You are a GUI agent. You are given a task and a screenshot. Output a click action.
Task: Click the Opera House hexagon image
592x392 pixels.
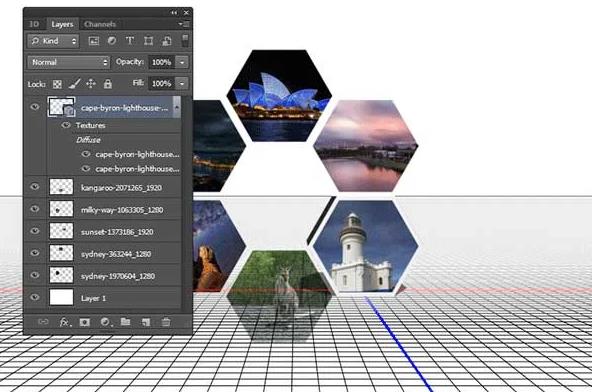[x=279, y=96]
